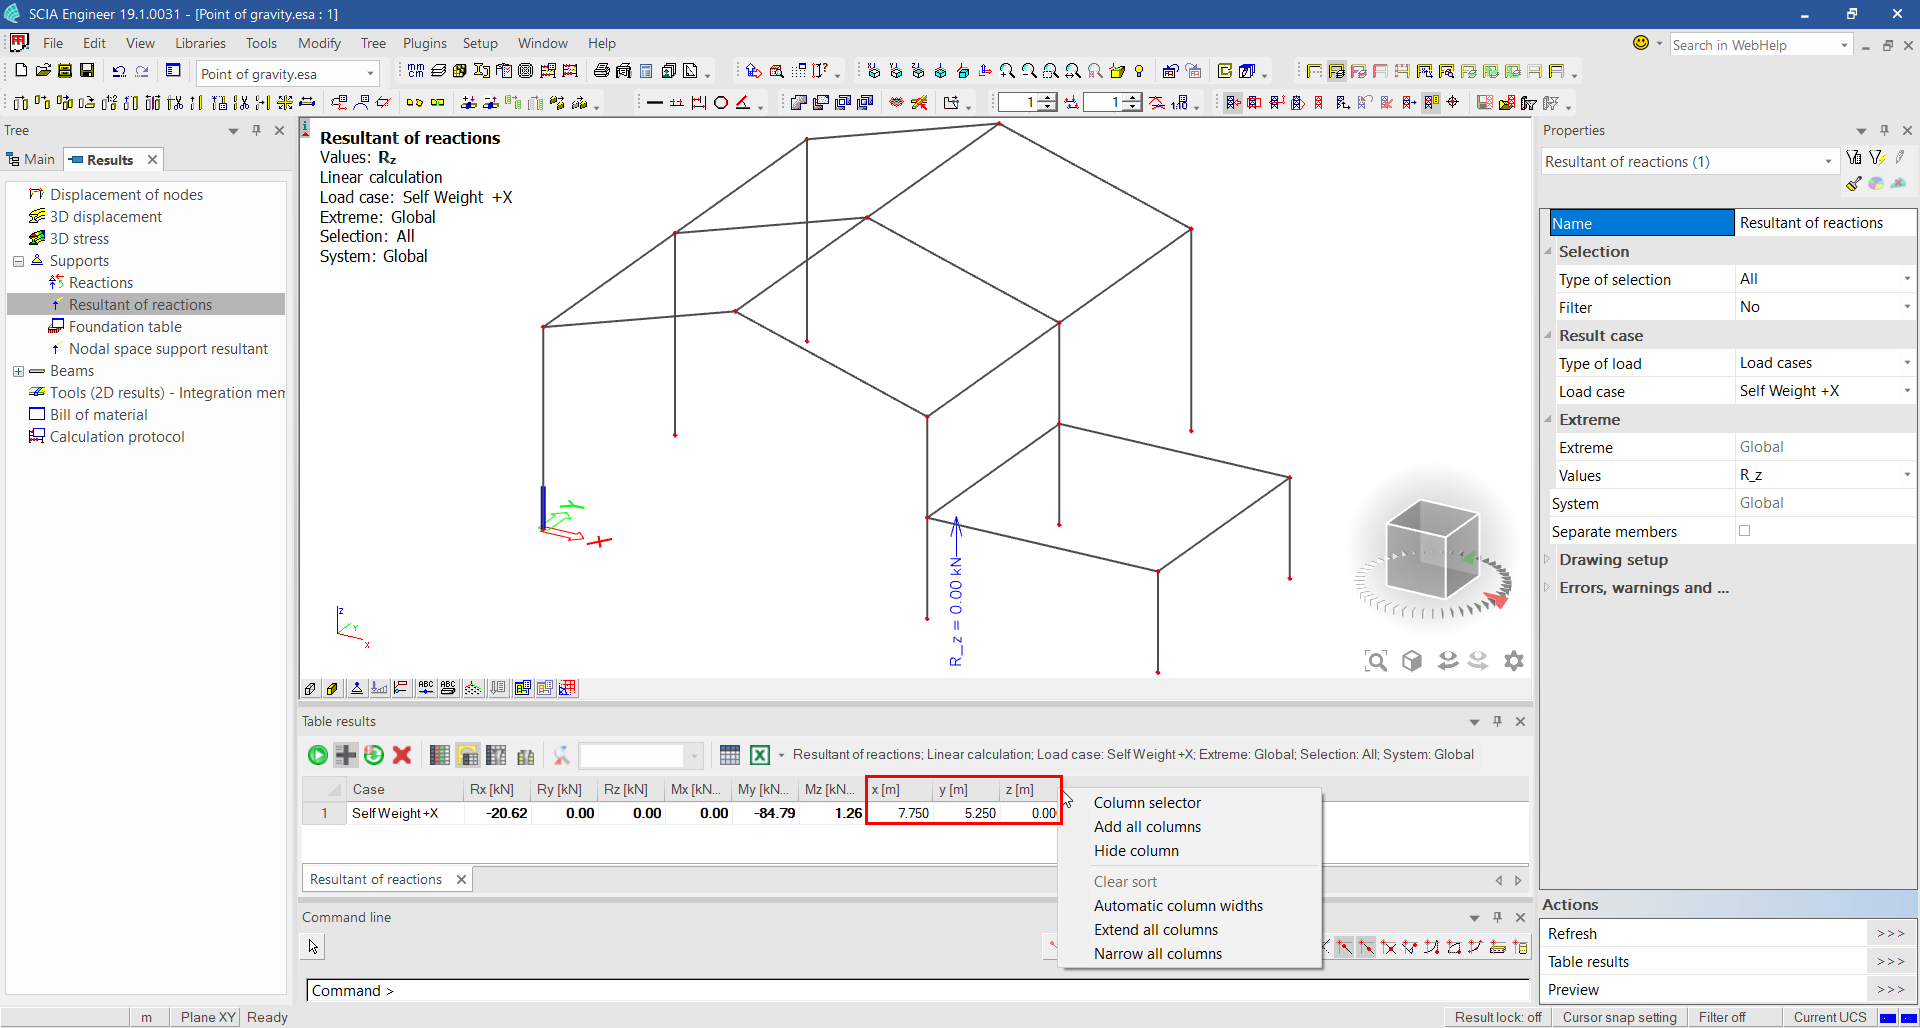The image size is (1920, 1028).
Task: Click the Export to Excel icon
Action: [760, 755]
